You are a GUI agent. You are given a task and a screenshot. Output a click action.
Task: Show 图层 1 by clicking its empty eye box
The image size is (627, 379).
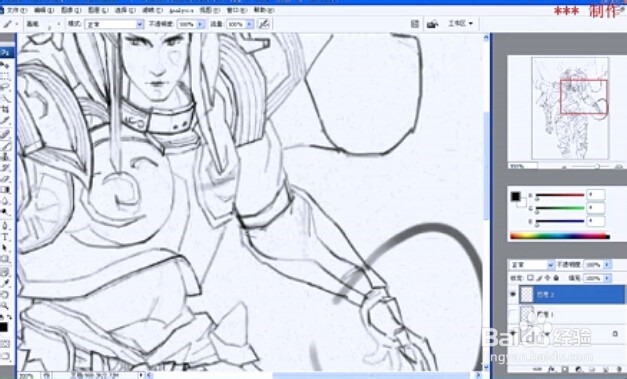513,314
